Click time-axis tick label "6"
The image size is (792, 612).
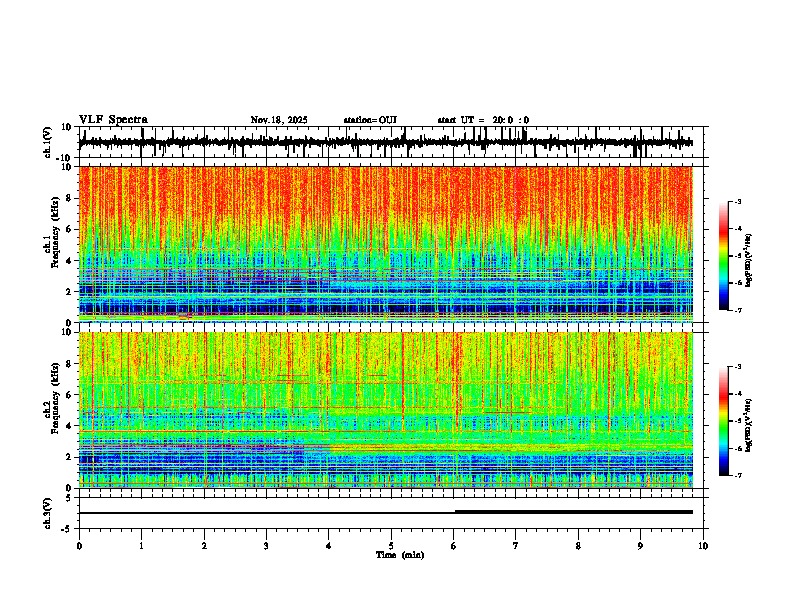(x=453, y=546)
